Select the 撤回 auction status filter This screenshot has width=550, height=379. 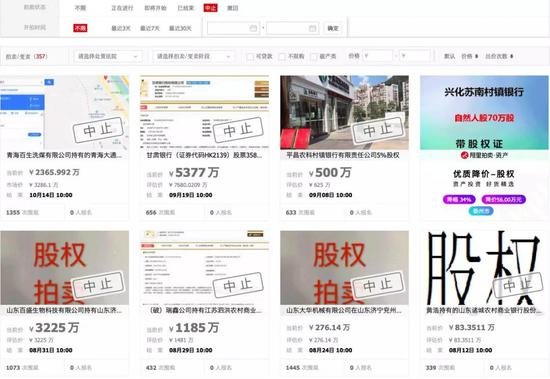coord(232,8)
